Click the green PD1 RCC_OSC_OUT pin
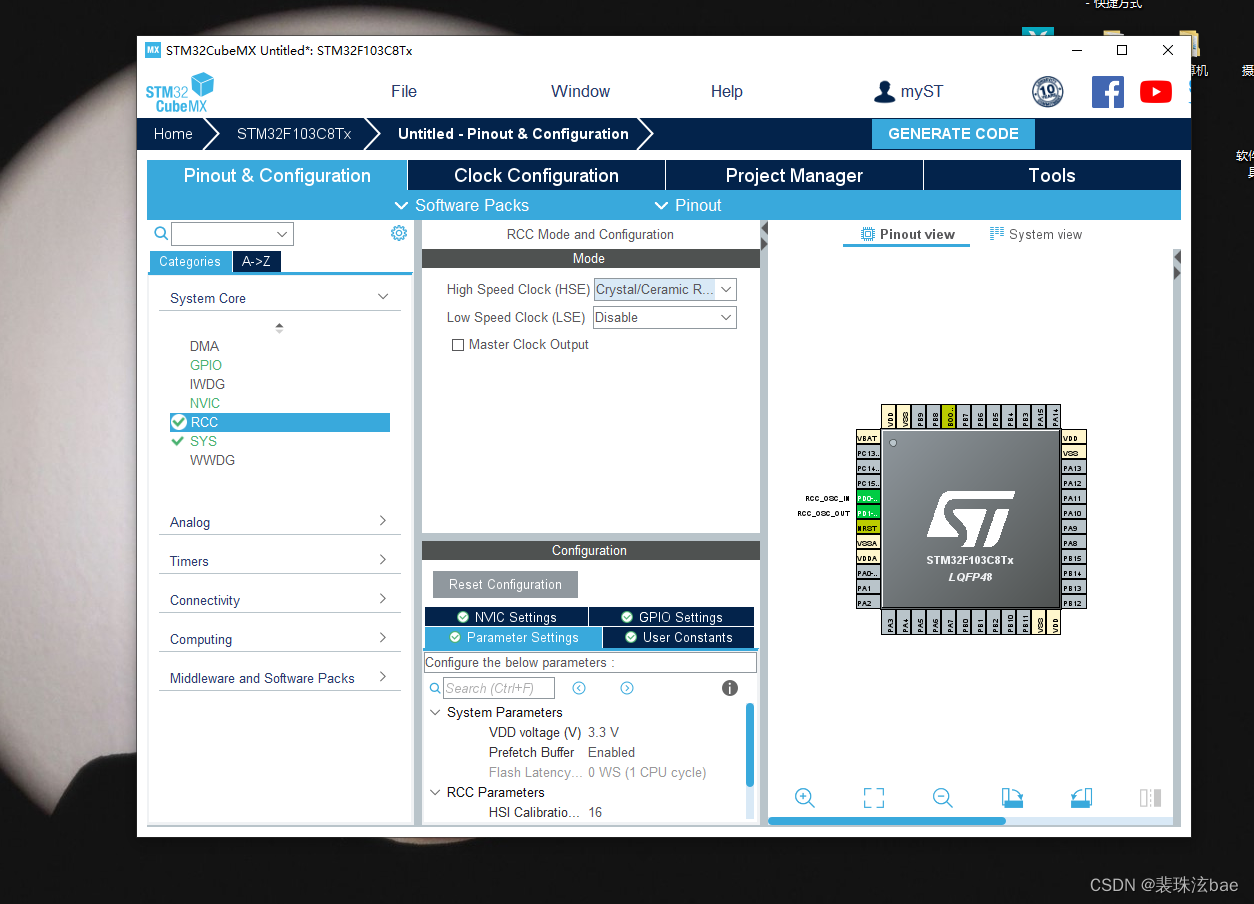 tap(868, 513)
